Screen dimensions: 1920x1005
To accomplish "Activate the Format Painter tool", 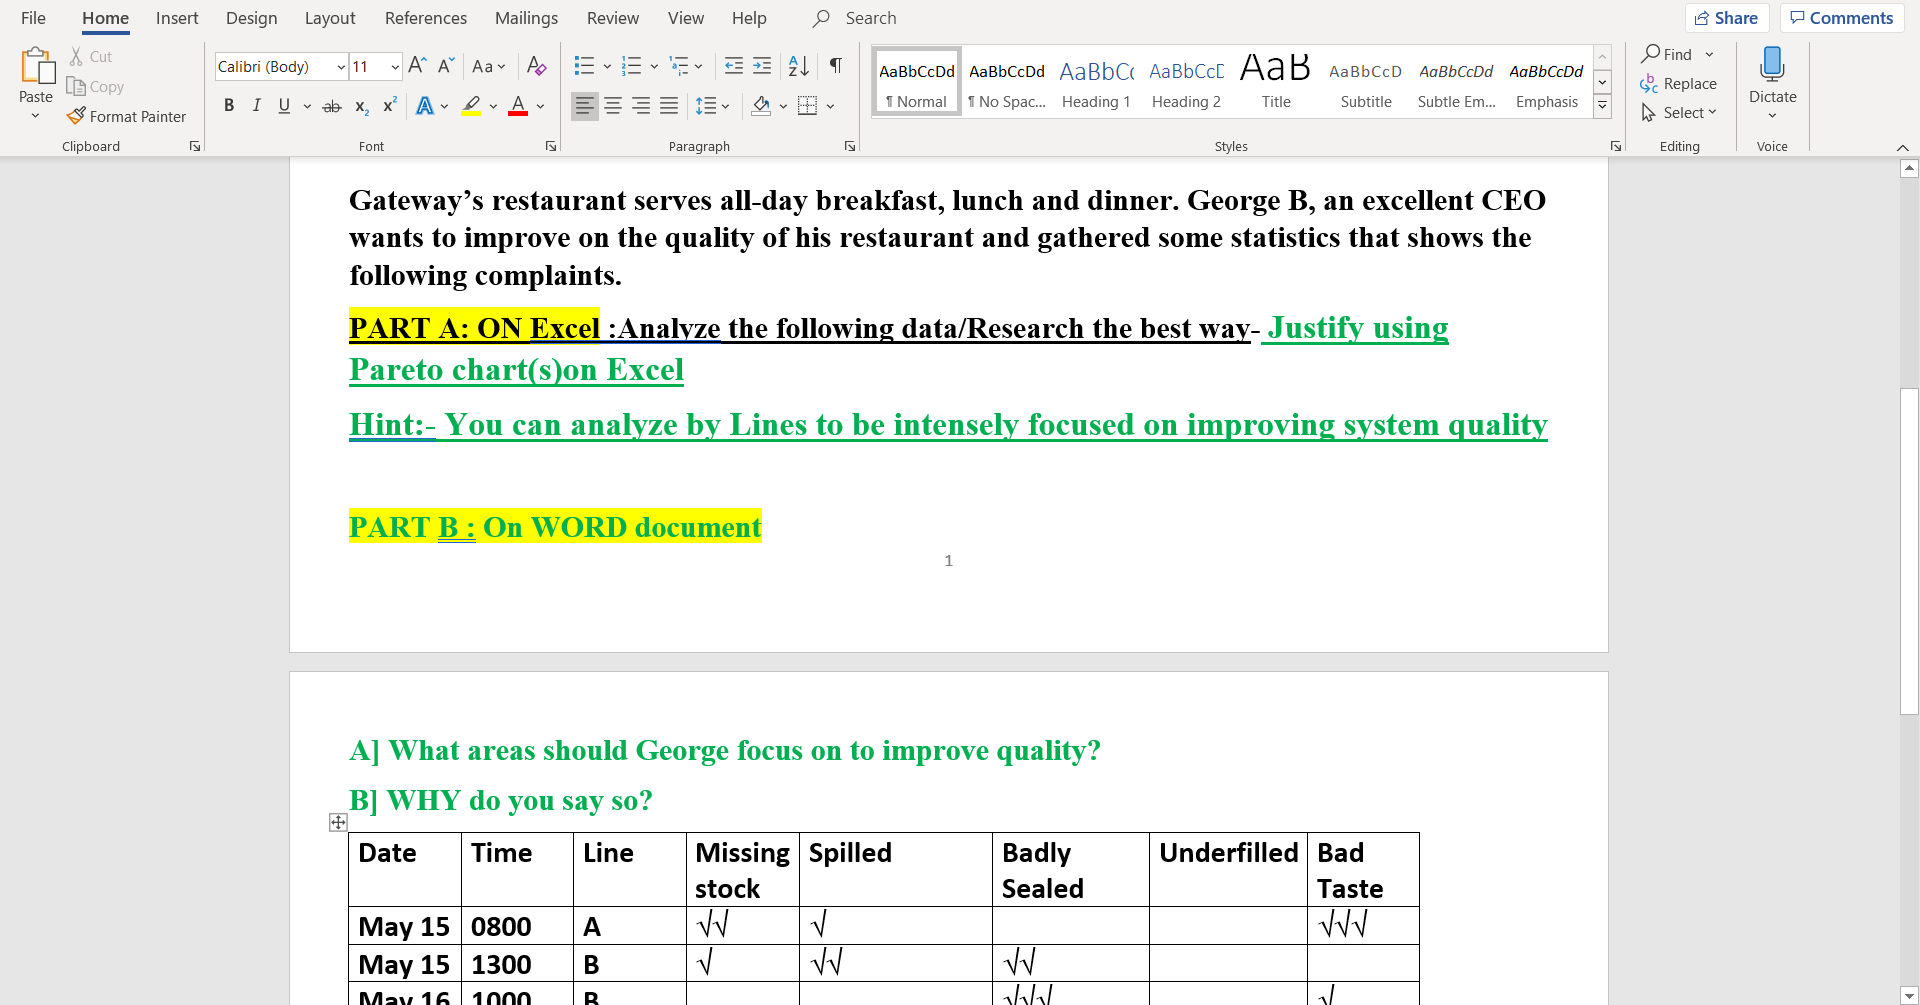I will (x=127, y=116).
